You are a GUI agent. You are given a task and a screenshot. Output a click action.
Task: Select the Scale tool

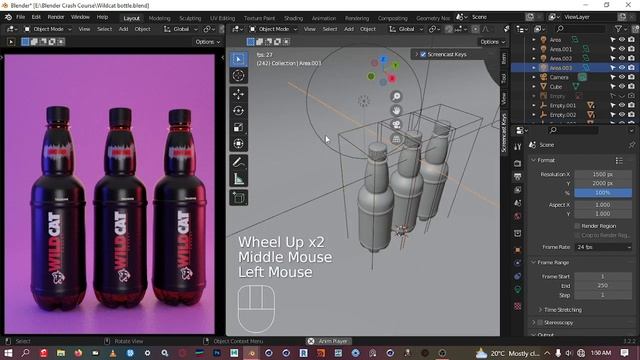pyautogui.click(x=238, y=127)
